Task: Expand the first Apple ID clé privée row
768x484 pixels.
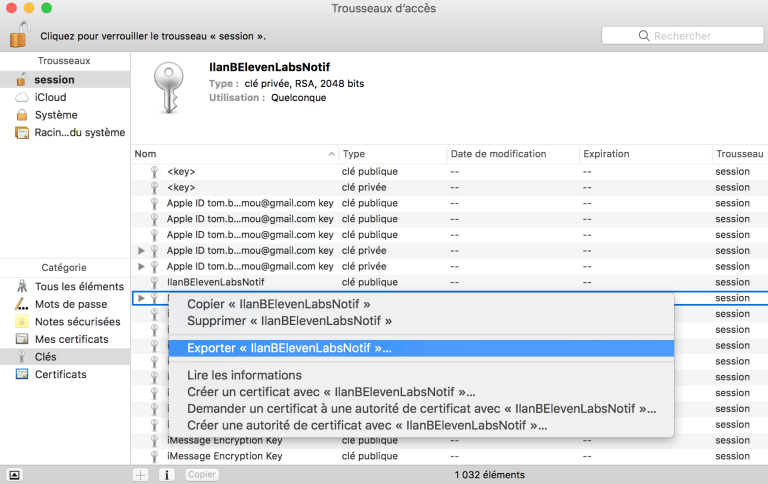Action: [141, 251]
